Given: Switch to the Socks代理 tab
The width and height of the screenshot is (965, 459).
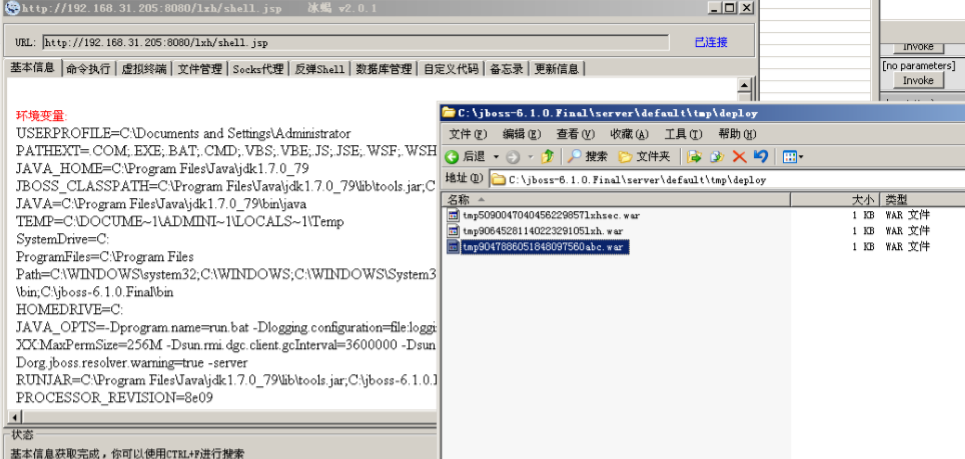Looking at the screenshot, I should [258, 69].
